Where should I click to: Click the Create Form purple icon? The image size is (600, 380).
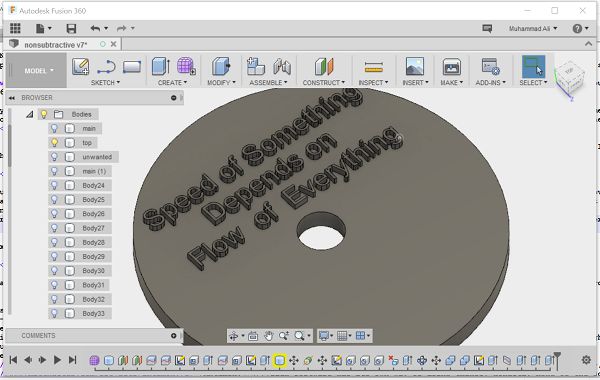click(186, 66)
